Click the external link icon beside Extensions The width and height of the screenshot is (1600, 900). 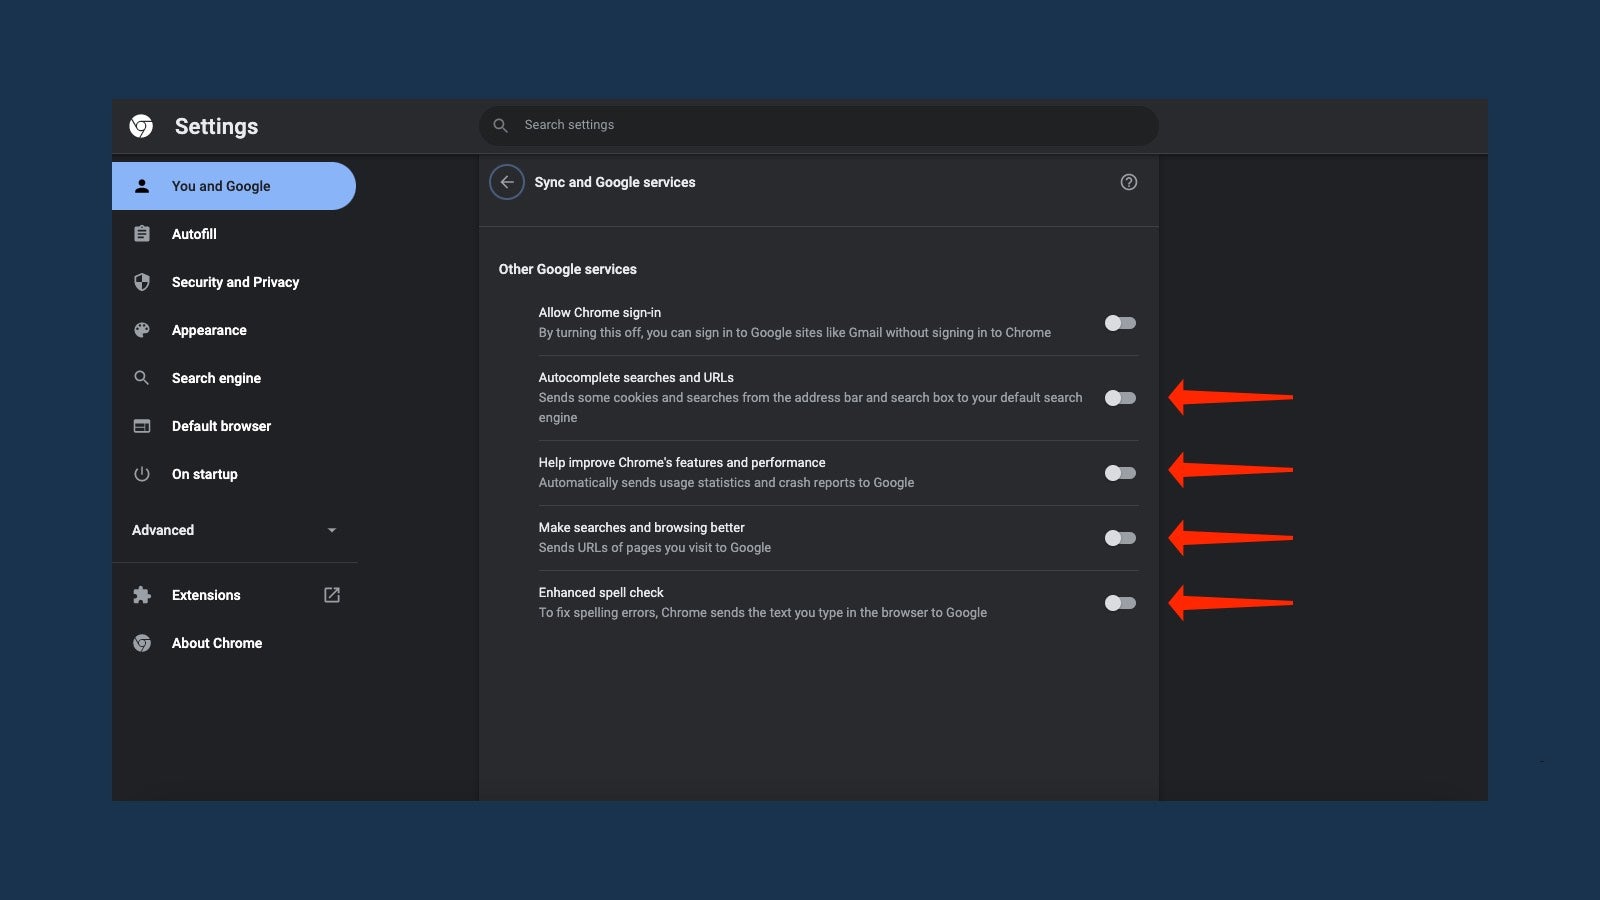click(x=332, y=595)
